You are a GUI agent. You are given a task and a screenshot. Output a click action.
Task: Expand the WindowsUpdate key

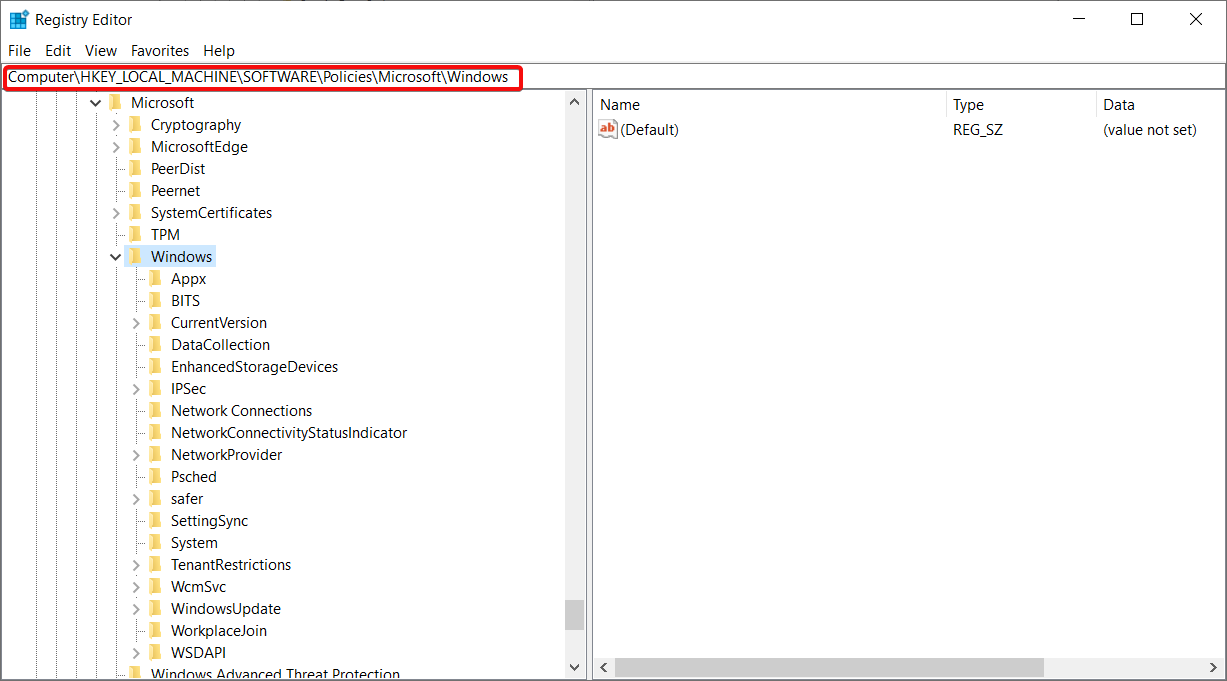coord(136,609)
